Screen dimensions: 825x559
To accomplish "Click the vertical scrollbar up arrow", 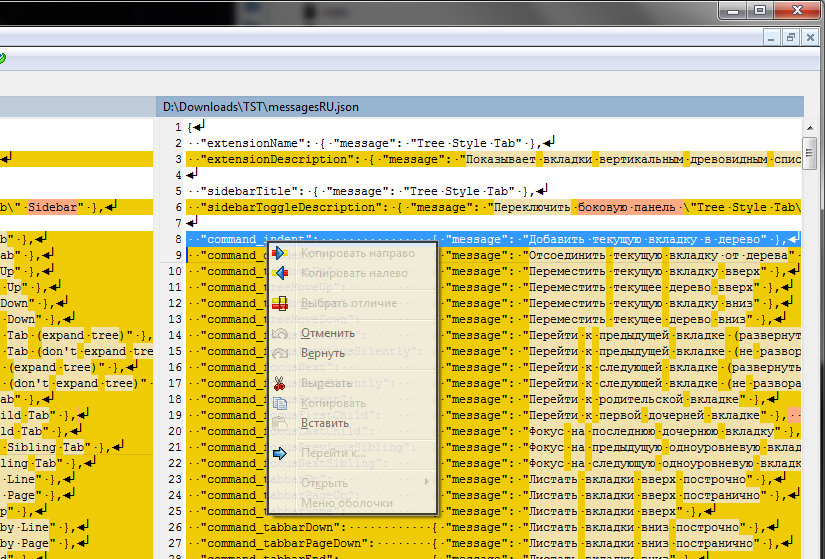I will (x=810, y=128).
